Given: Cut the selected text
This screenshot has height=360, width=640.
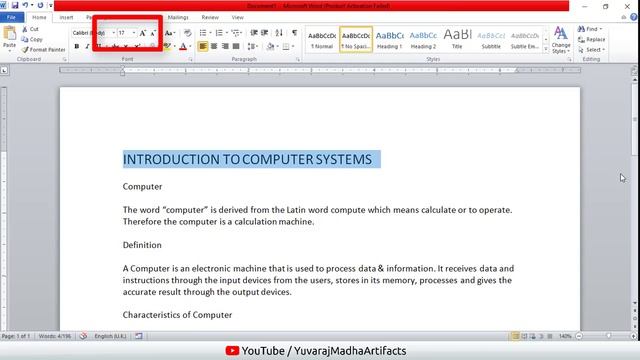Looking at the screenshot, I should click(31, 29).
